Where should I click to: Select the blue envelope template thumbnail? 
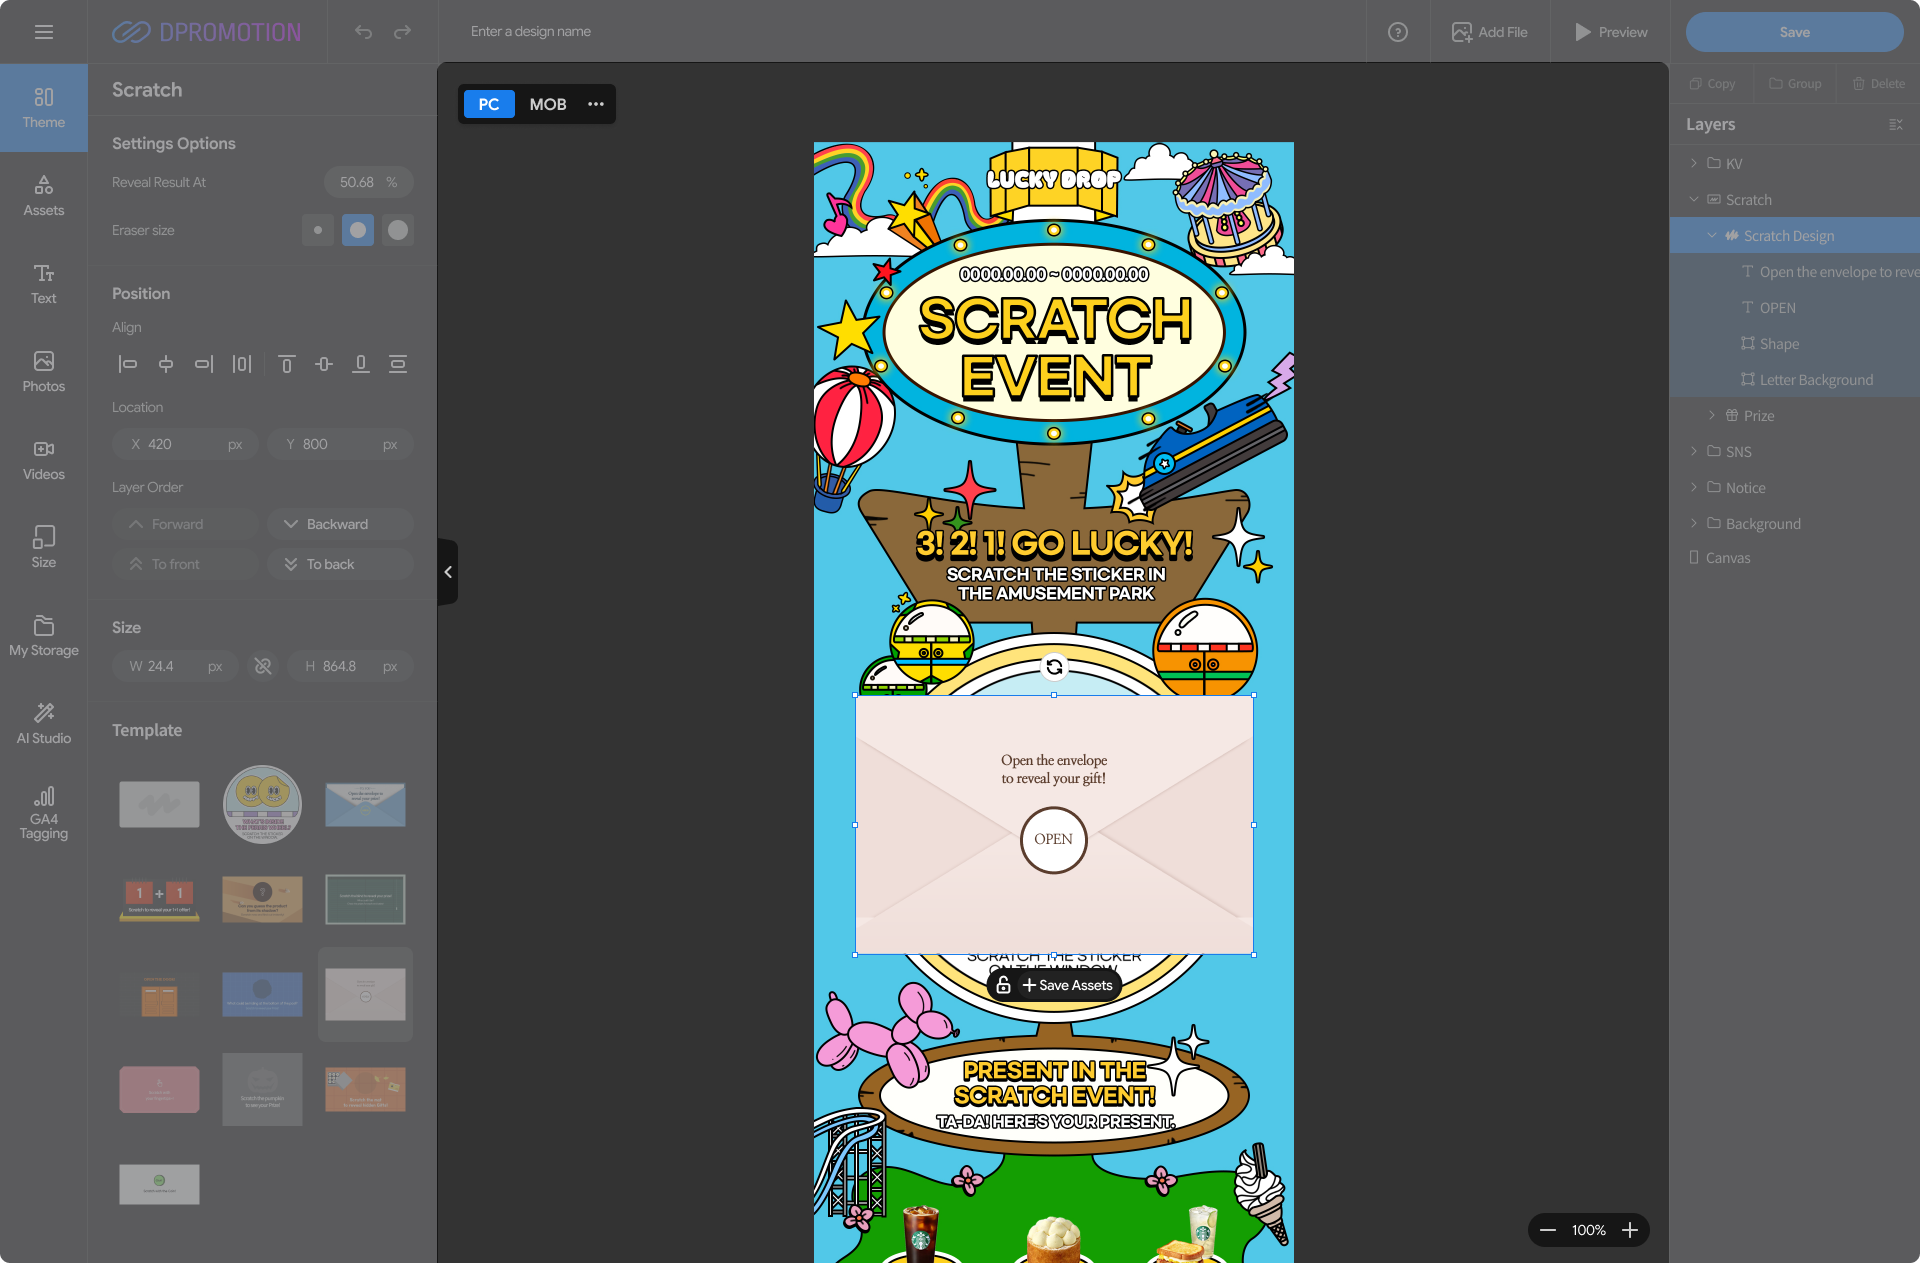[365, 804]
